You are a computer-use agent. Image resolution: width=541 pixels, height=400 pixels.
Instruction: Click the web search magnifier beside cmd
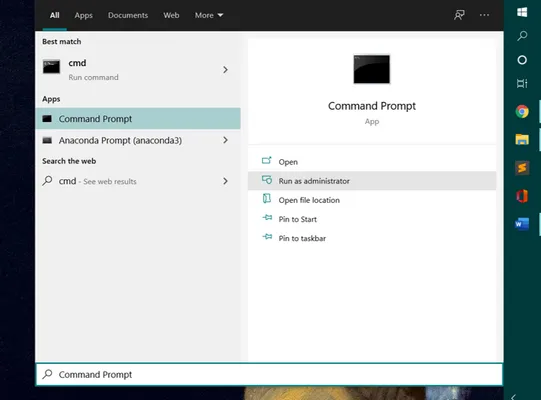(x=47, y=181)
